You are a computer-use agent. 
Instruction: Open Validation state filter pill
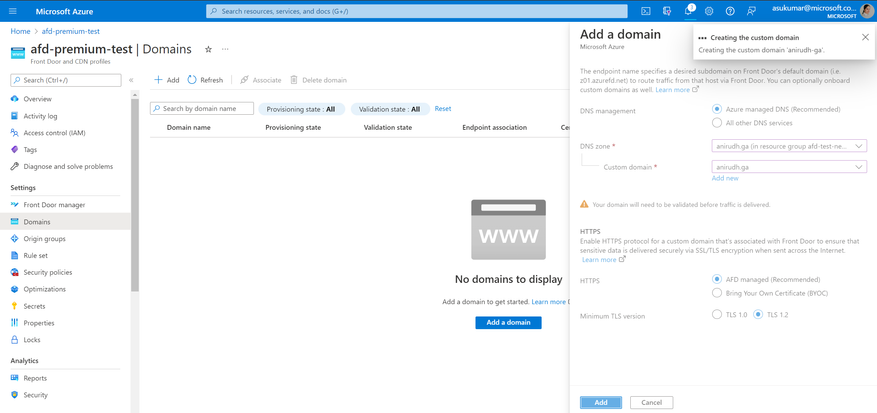pos(390,109)
